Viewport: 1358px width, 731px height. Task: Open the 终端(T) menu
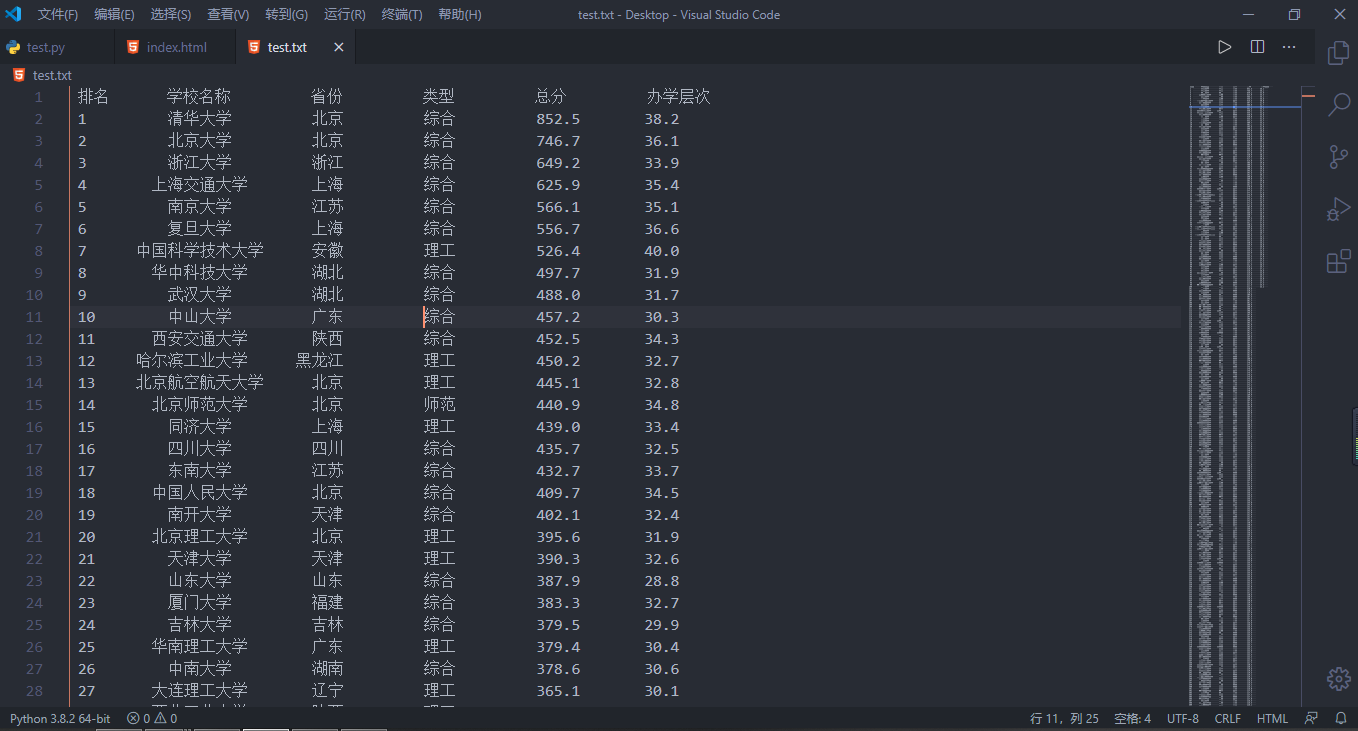coord(402,15)
